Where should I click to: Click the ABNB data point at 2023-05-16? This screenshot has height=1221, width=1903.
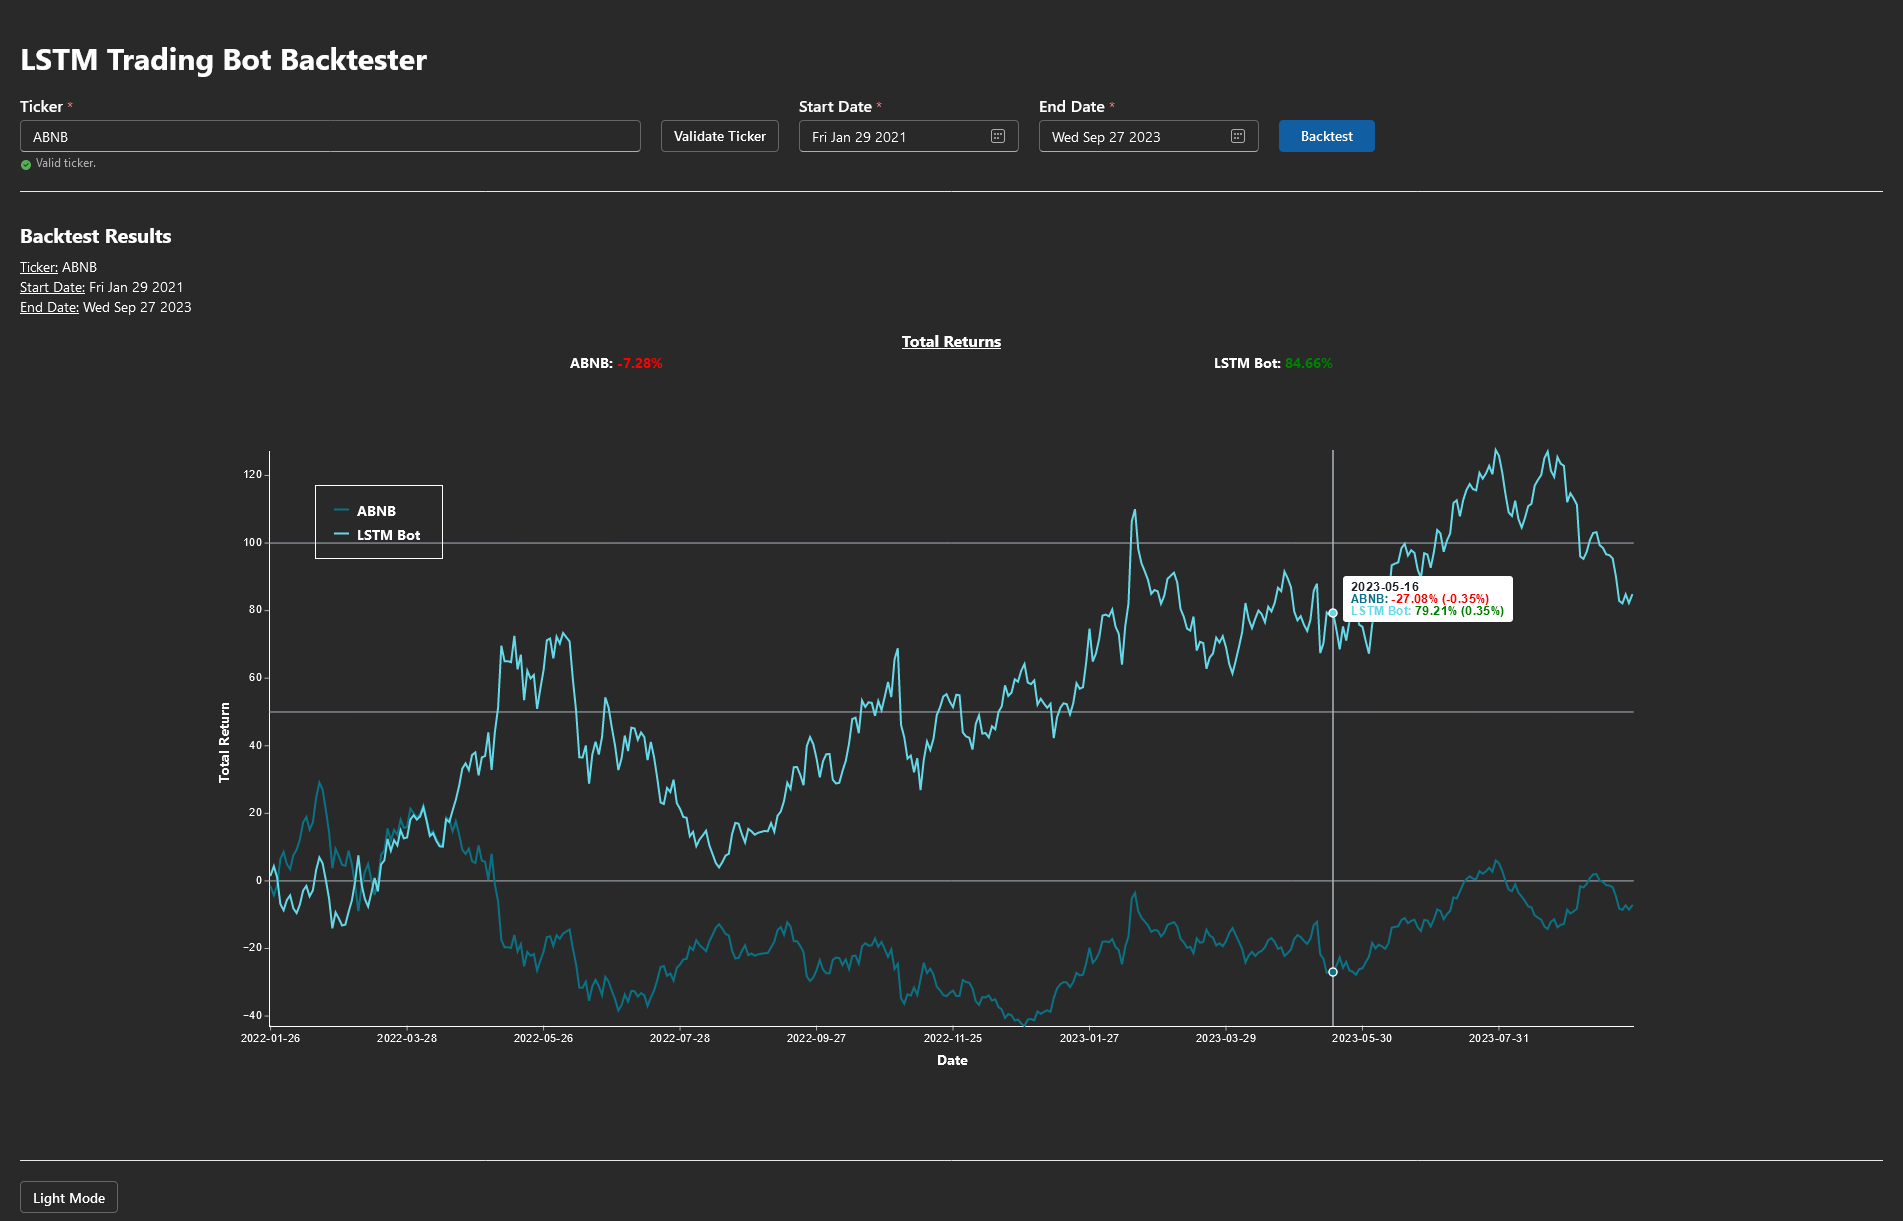1333,972
